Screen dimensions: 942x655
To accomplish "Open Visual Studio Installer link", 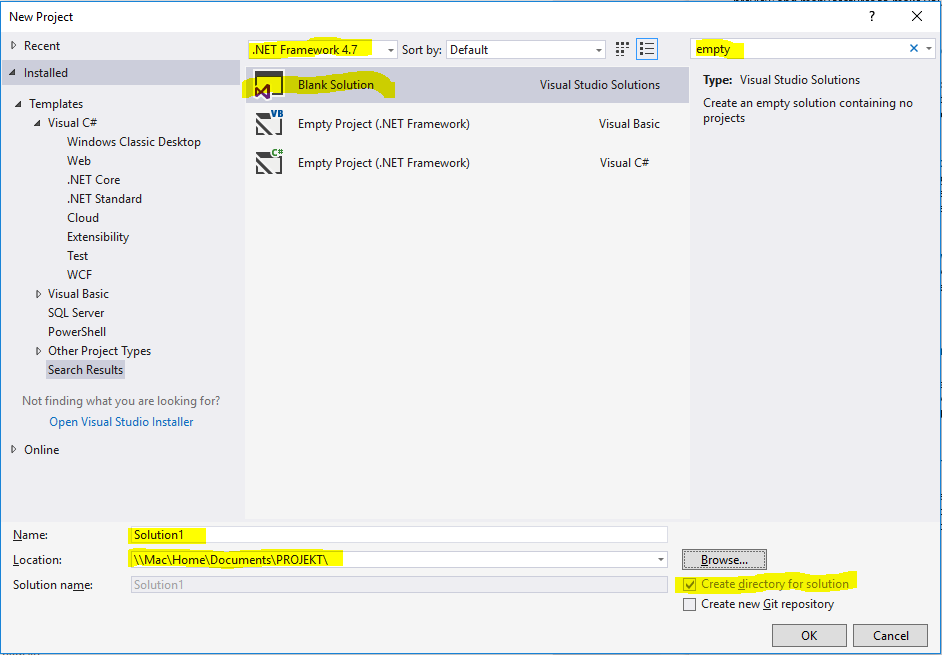I will [121, 422].
